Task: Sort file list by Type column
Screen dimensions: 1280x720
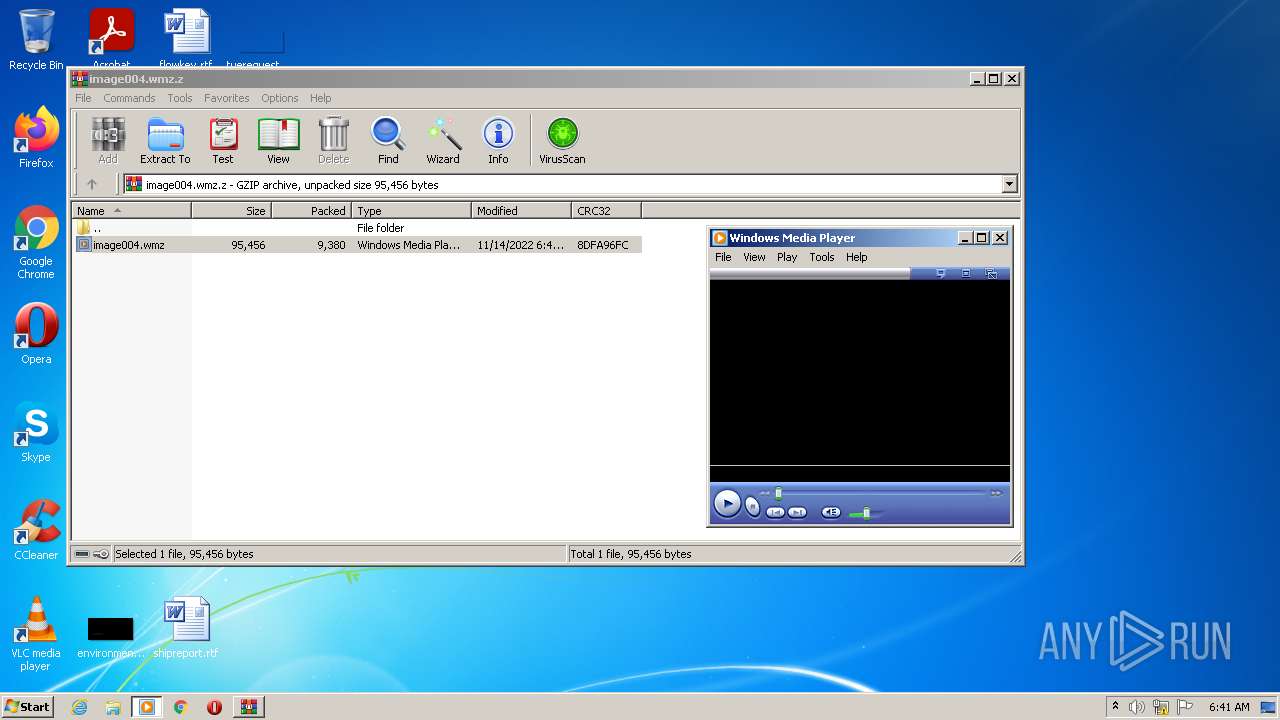Action: click(x=411, y=211)
